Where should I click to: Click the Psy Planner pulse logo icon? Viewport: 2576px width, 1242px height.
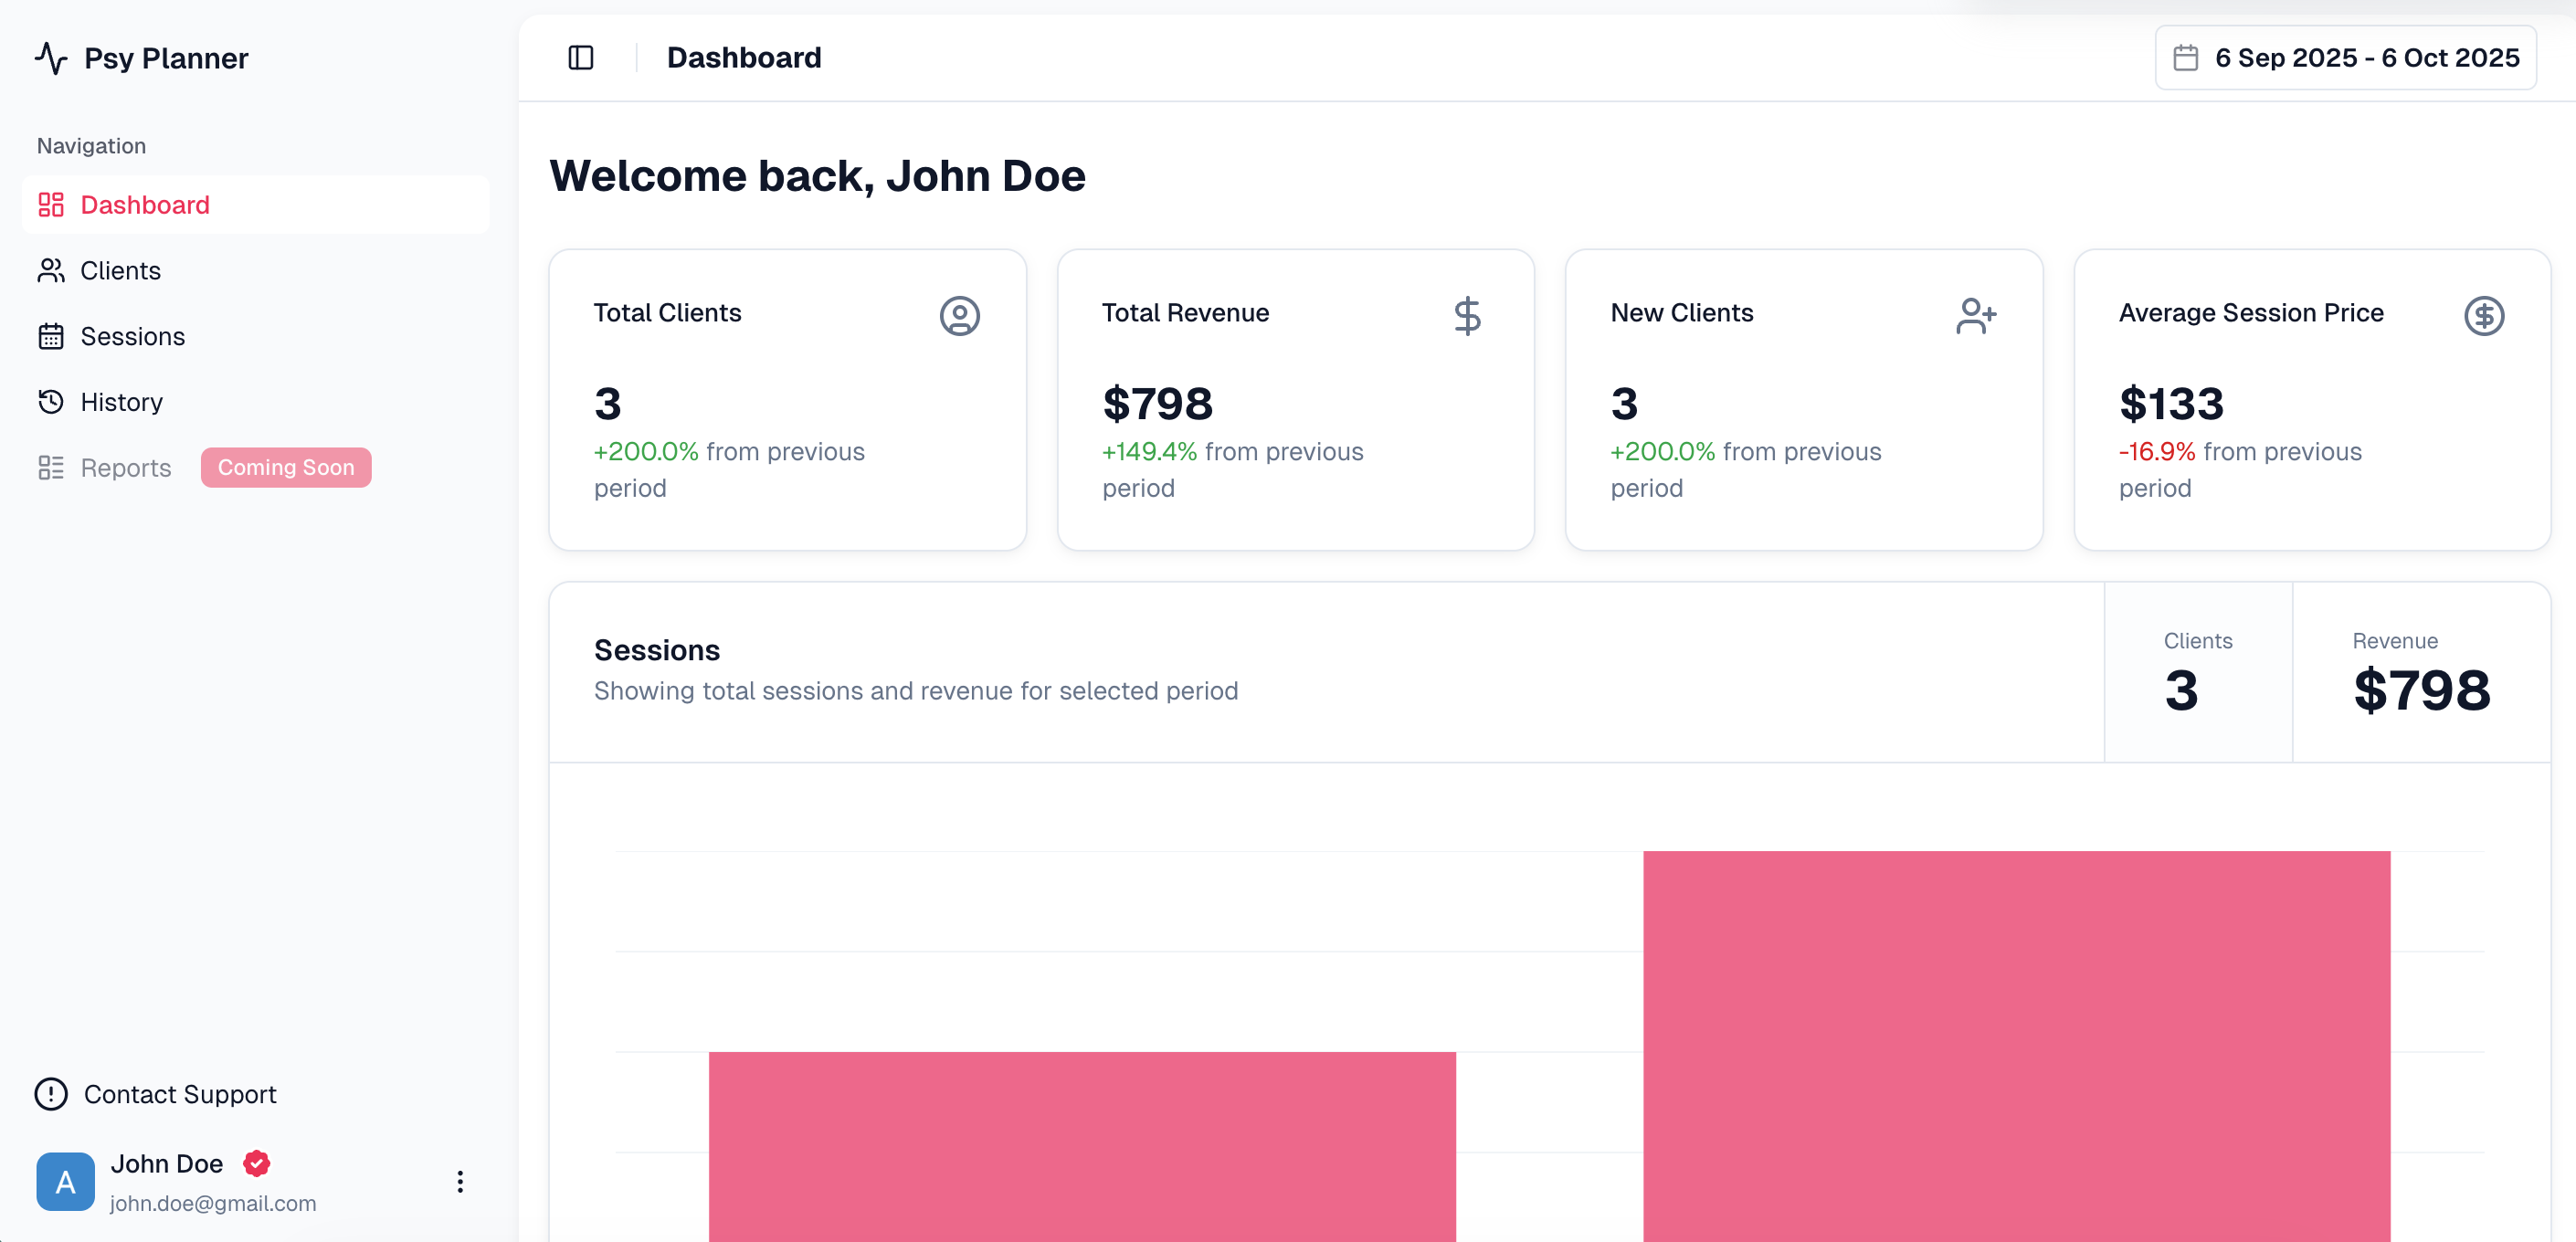[51, 58]
